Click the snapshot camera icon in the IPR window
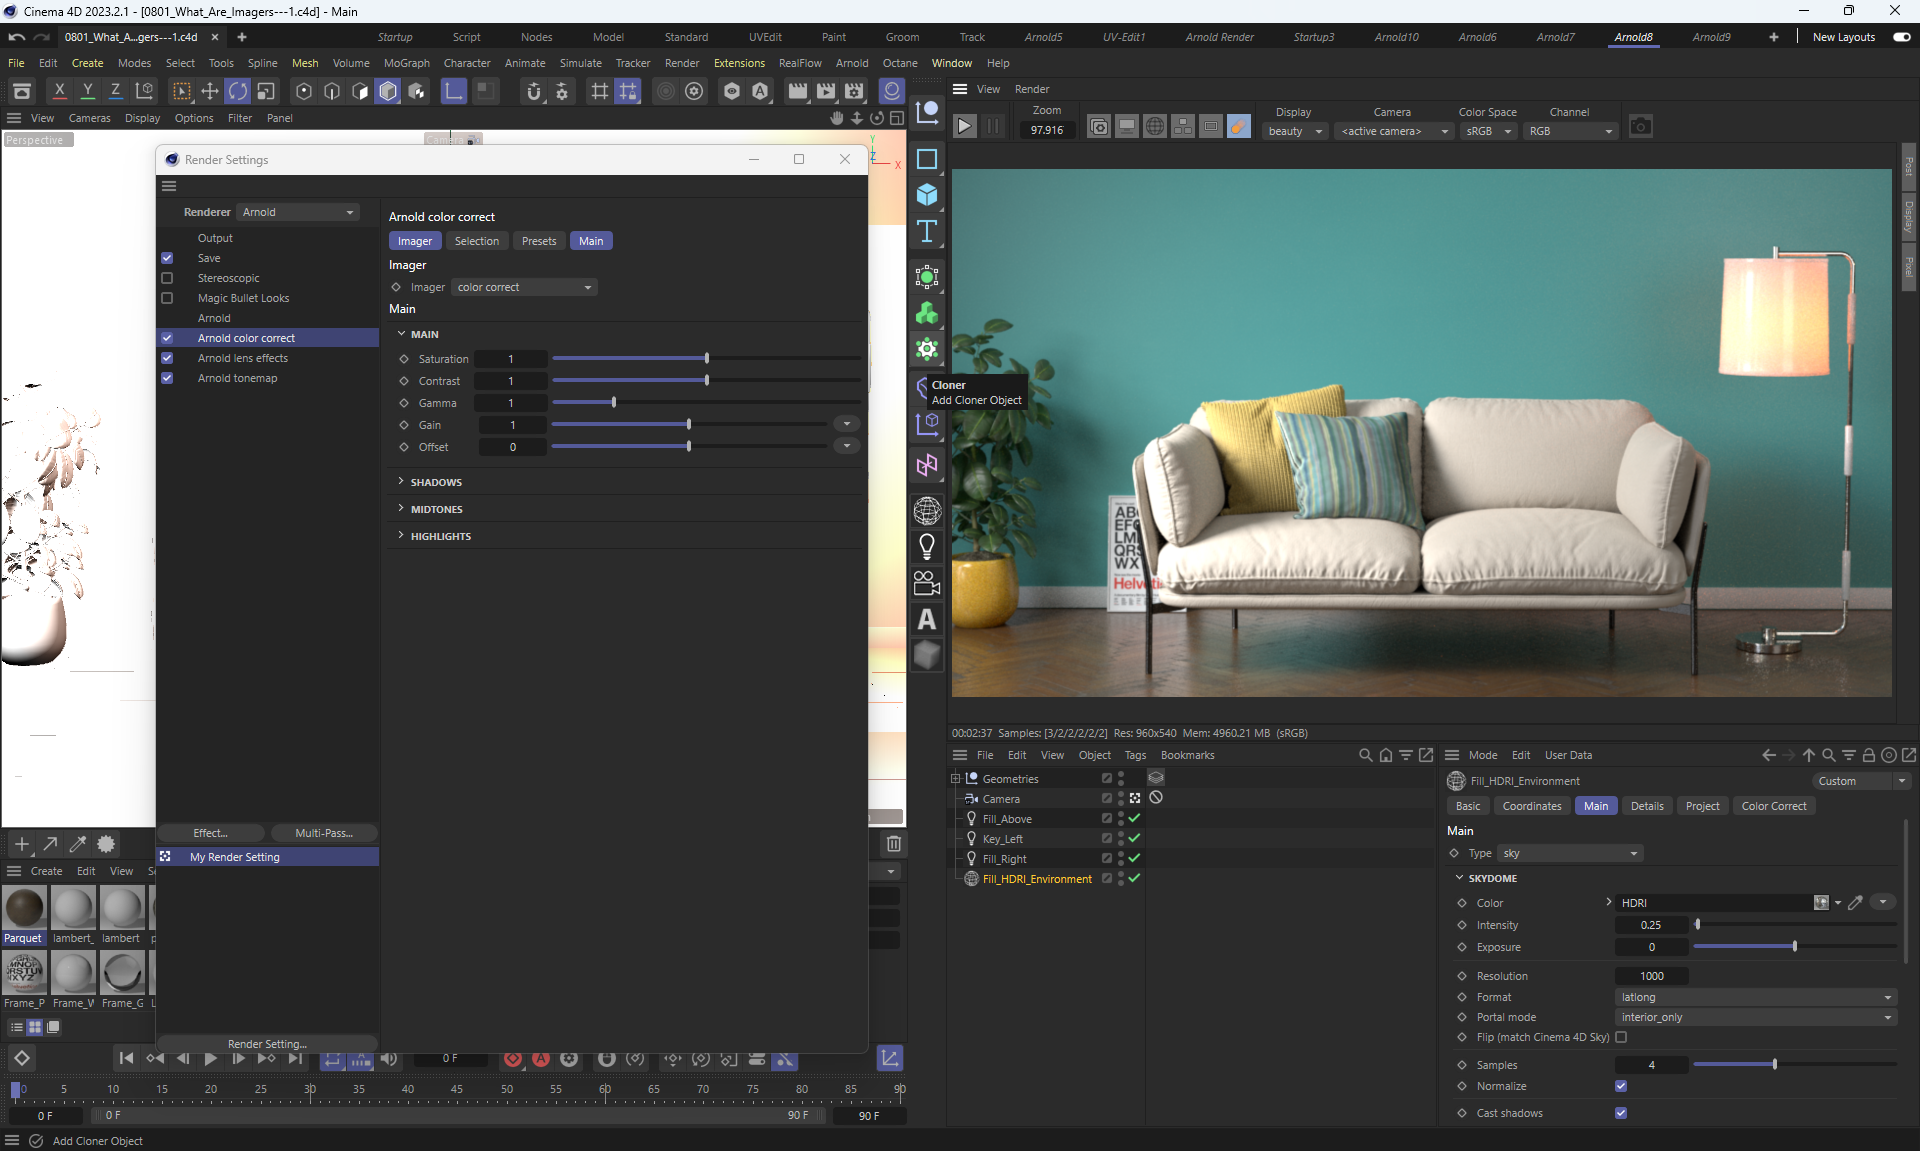 (1640, 127)
